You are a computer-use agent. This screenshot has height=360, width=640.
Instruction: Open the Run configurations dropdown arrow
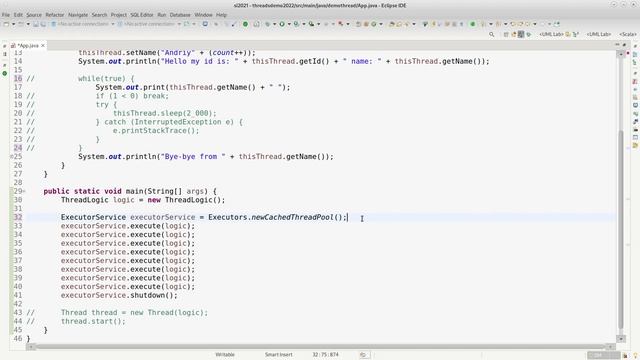tap(289, 24)
